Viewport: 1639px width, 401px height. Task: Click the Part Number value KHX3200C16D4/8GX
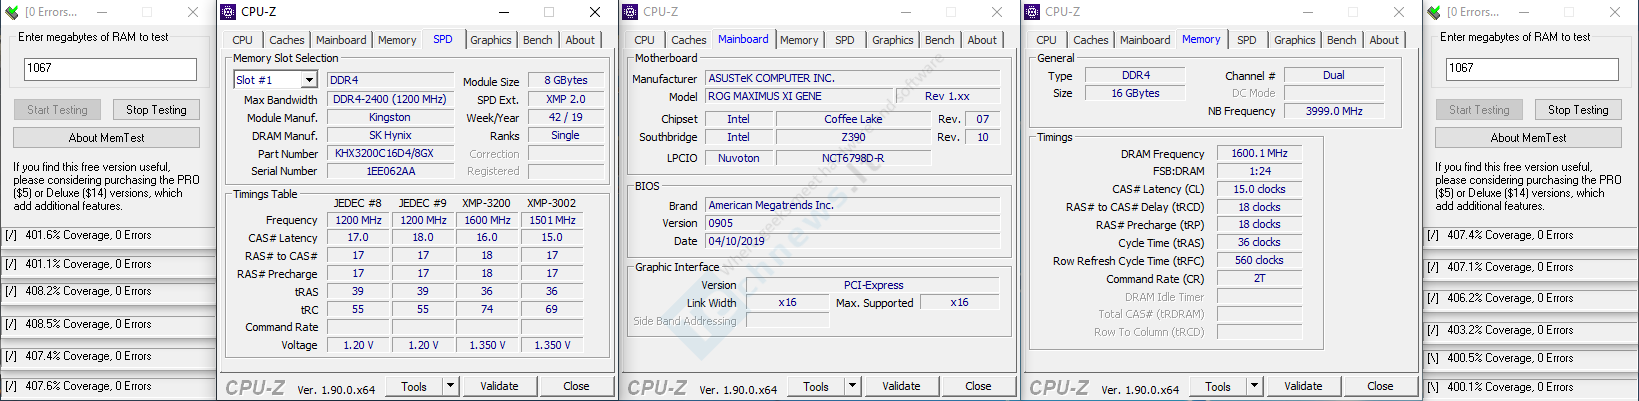(x=390, y=154)
